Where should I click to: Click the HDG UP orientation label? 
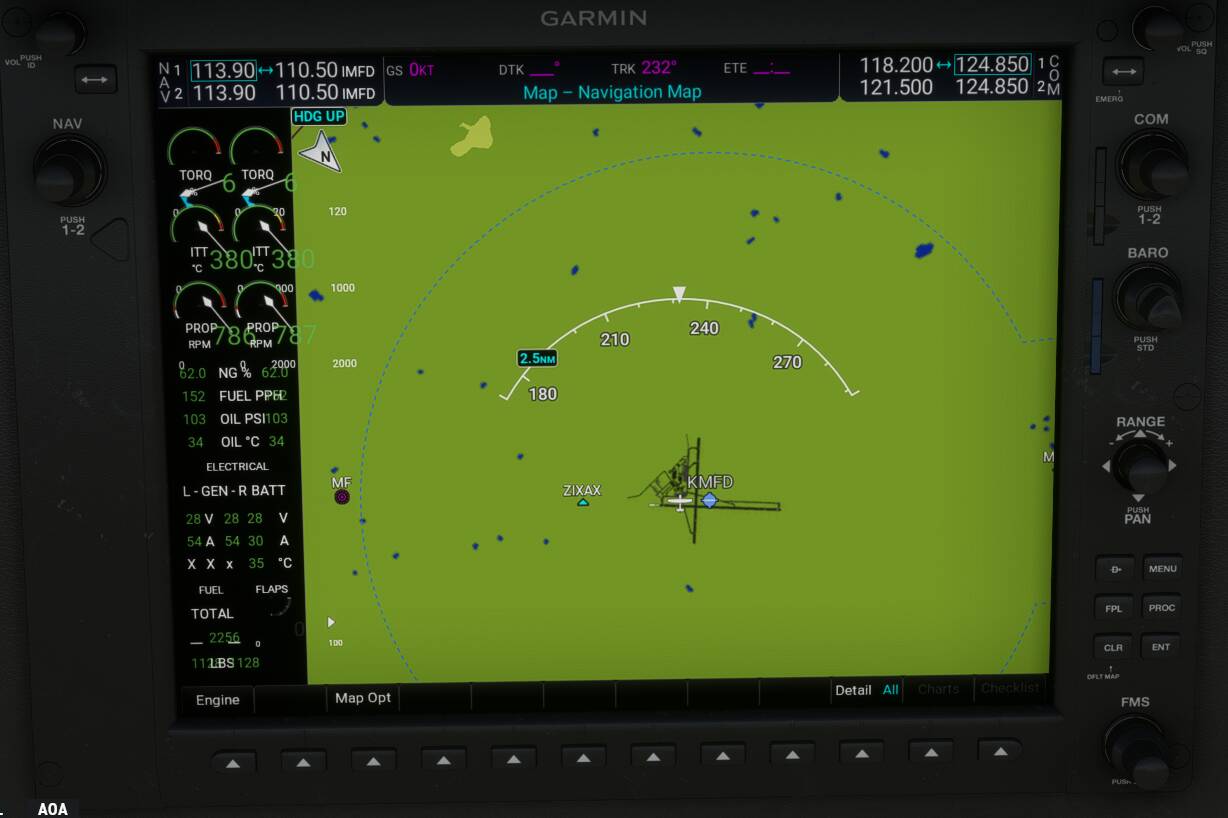[x=319, y=117]
